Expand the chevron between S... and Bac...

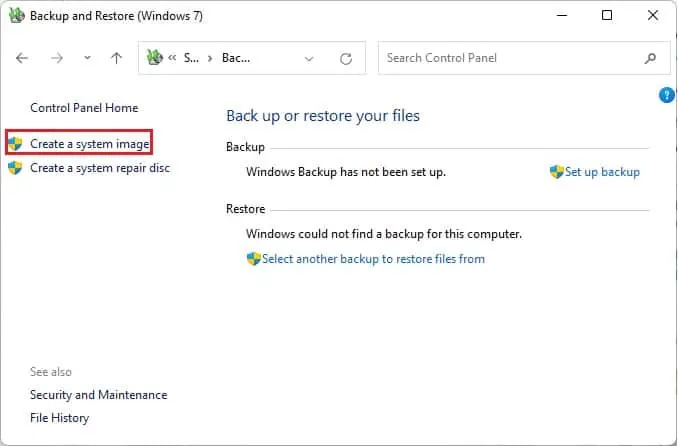click(210, 58)
